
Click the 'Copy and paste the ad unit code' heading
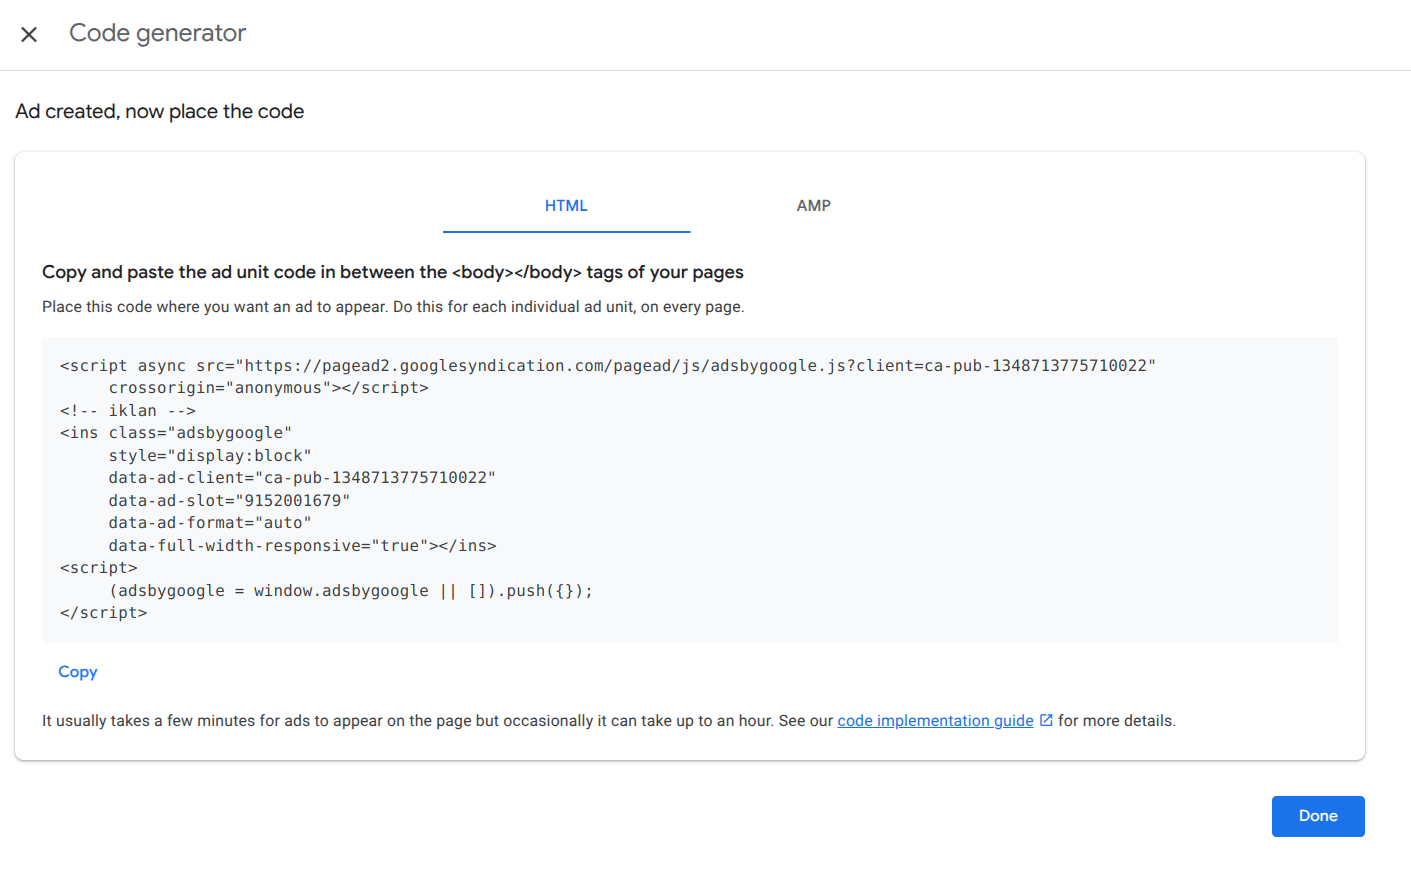[393, 272]
